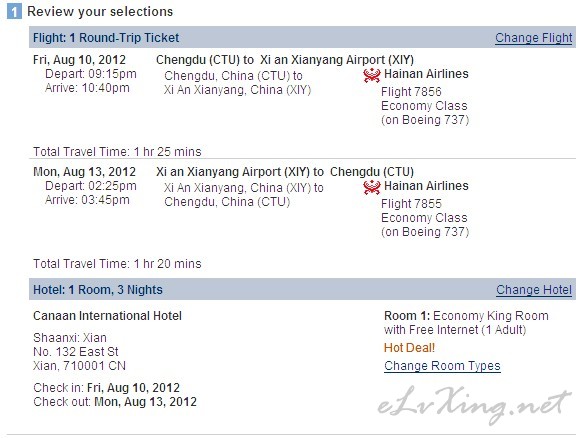Click the Hot Deal! label

click(x=409, y=348)
